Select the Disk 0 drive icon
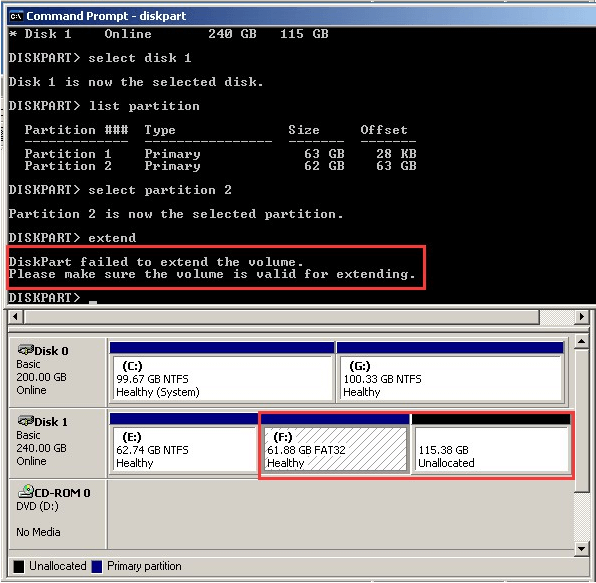596x583 pixels. point(26,350)
